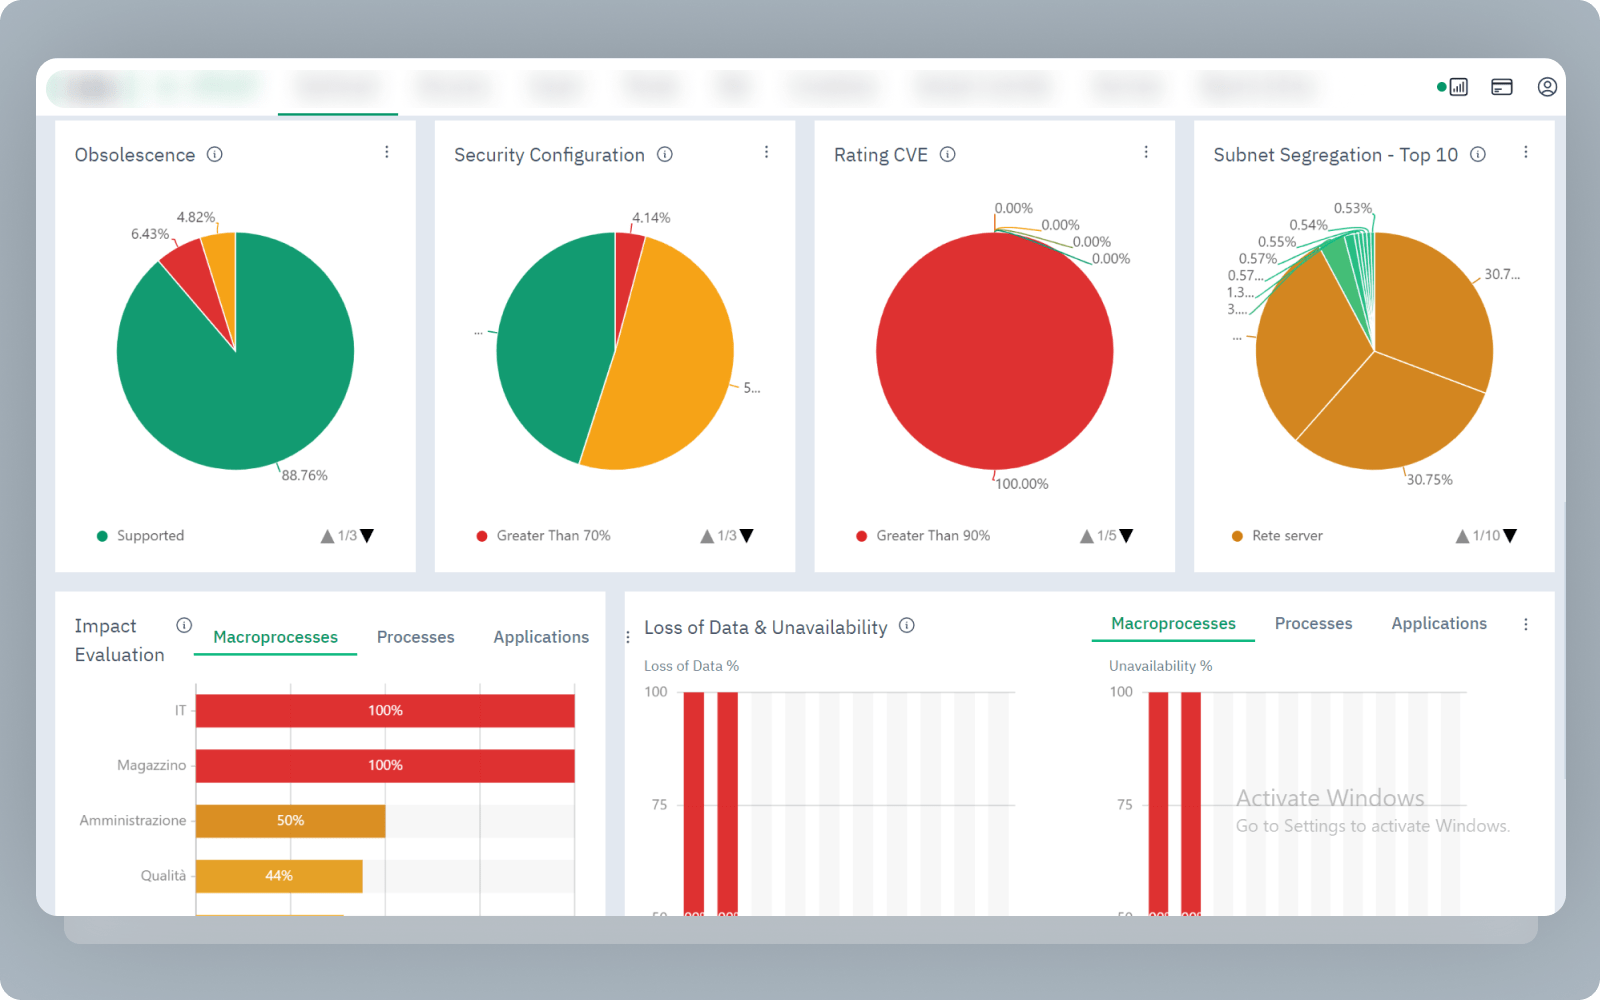Go to next legend page in Obsolescence

pos(367,536)
